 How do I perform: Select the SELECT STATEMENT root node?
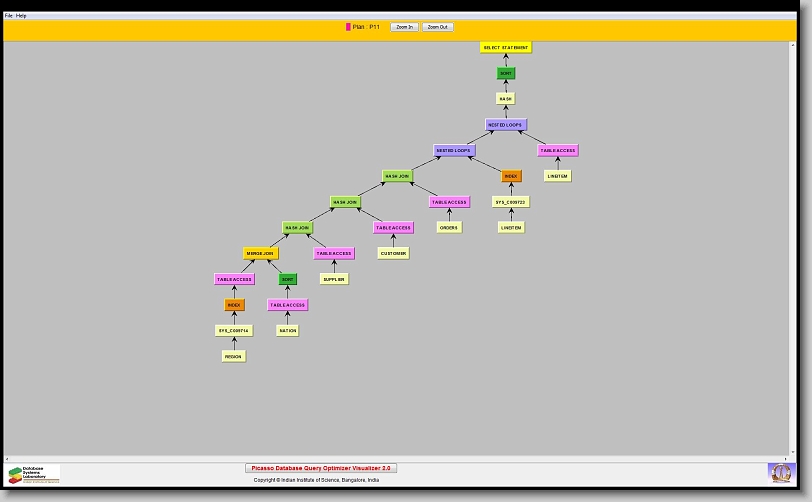click(505, 47)
